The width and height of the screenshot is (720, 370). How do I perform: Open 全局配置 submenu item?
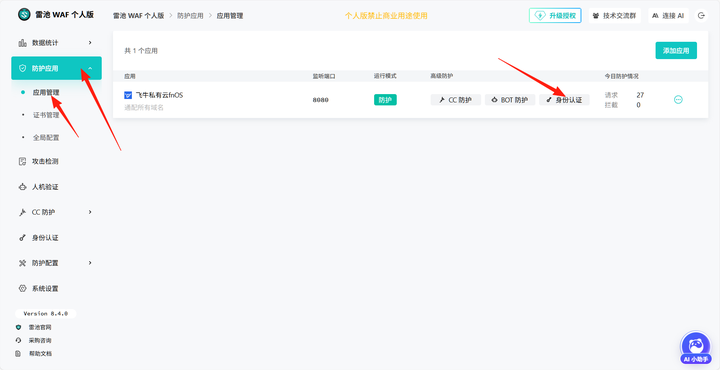[46, 137]
